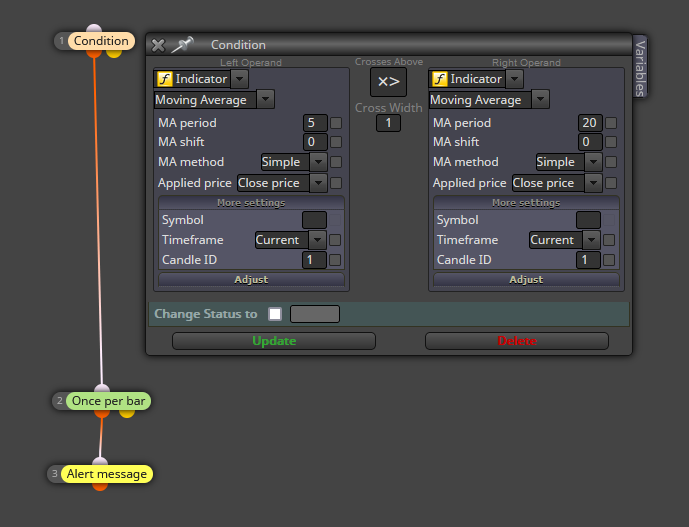Click right operand MA shift field
The image size is (689, 527).
pos(590,142)
